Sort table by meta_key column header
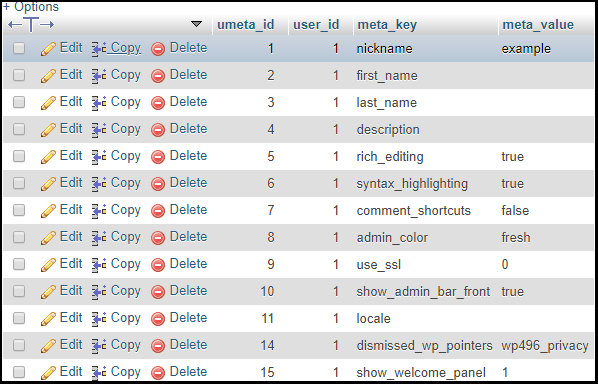598x384 pixels. (x=387, y=25)
